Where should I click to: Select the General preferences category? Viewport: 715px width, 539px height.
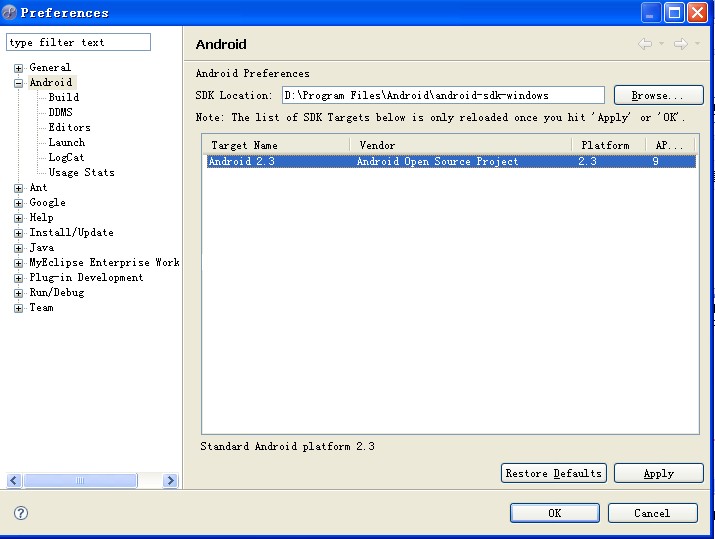pyautogui.click(x=50, y=67)
